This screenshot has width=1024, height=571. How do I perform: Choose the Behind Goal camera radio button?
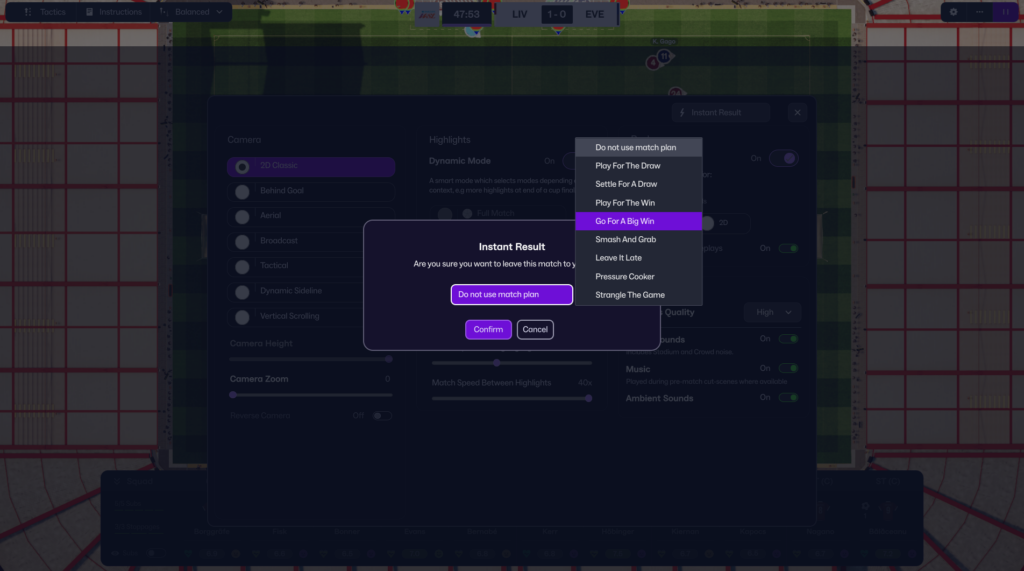pos(242,191)
